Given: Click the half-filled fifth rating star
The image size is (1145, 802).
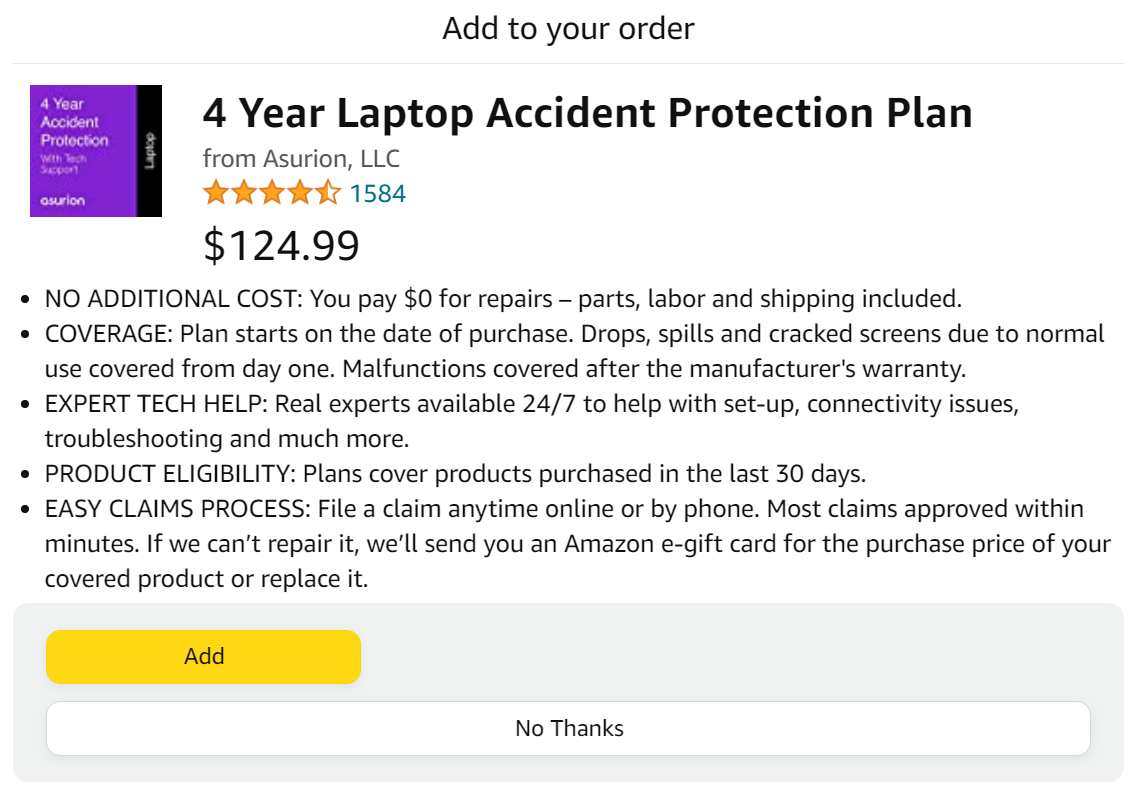Looking at the screenshot, I should coord(329,192).
